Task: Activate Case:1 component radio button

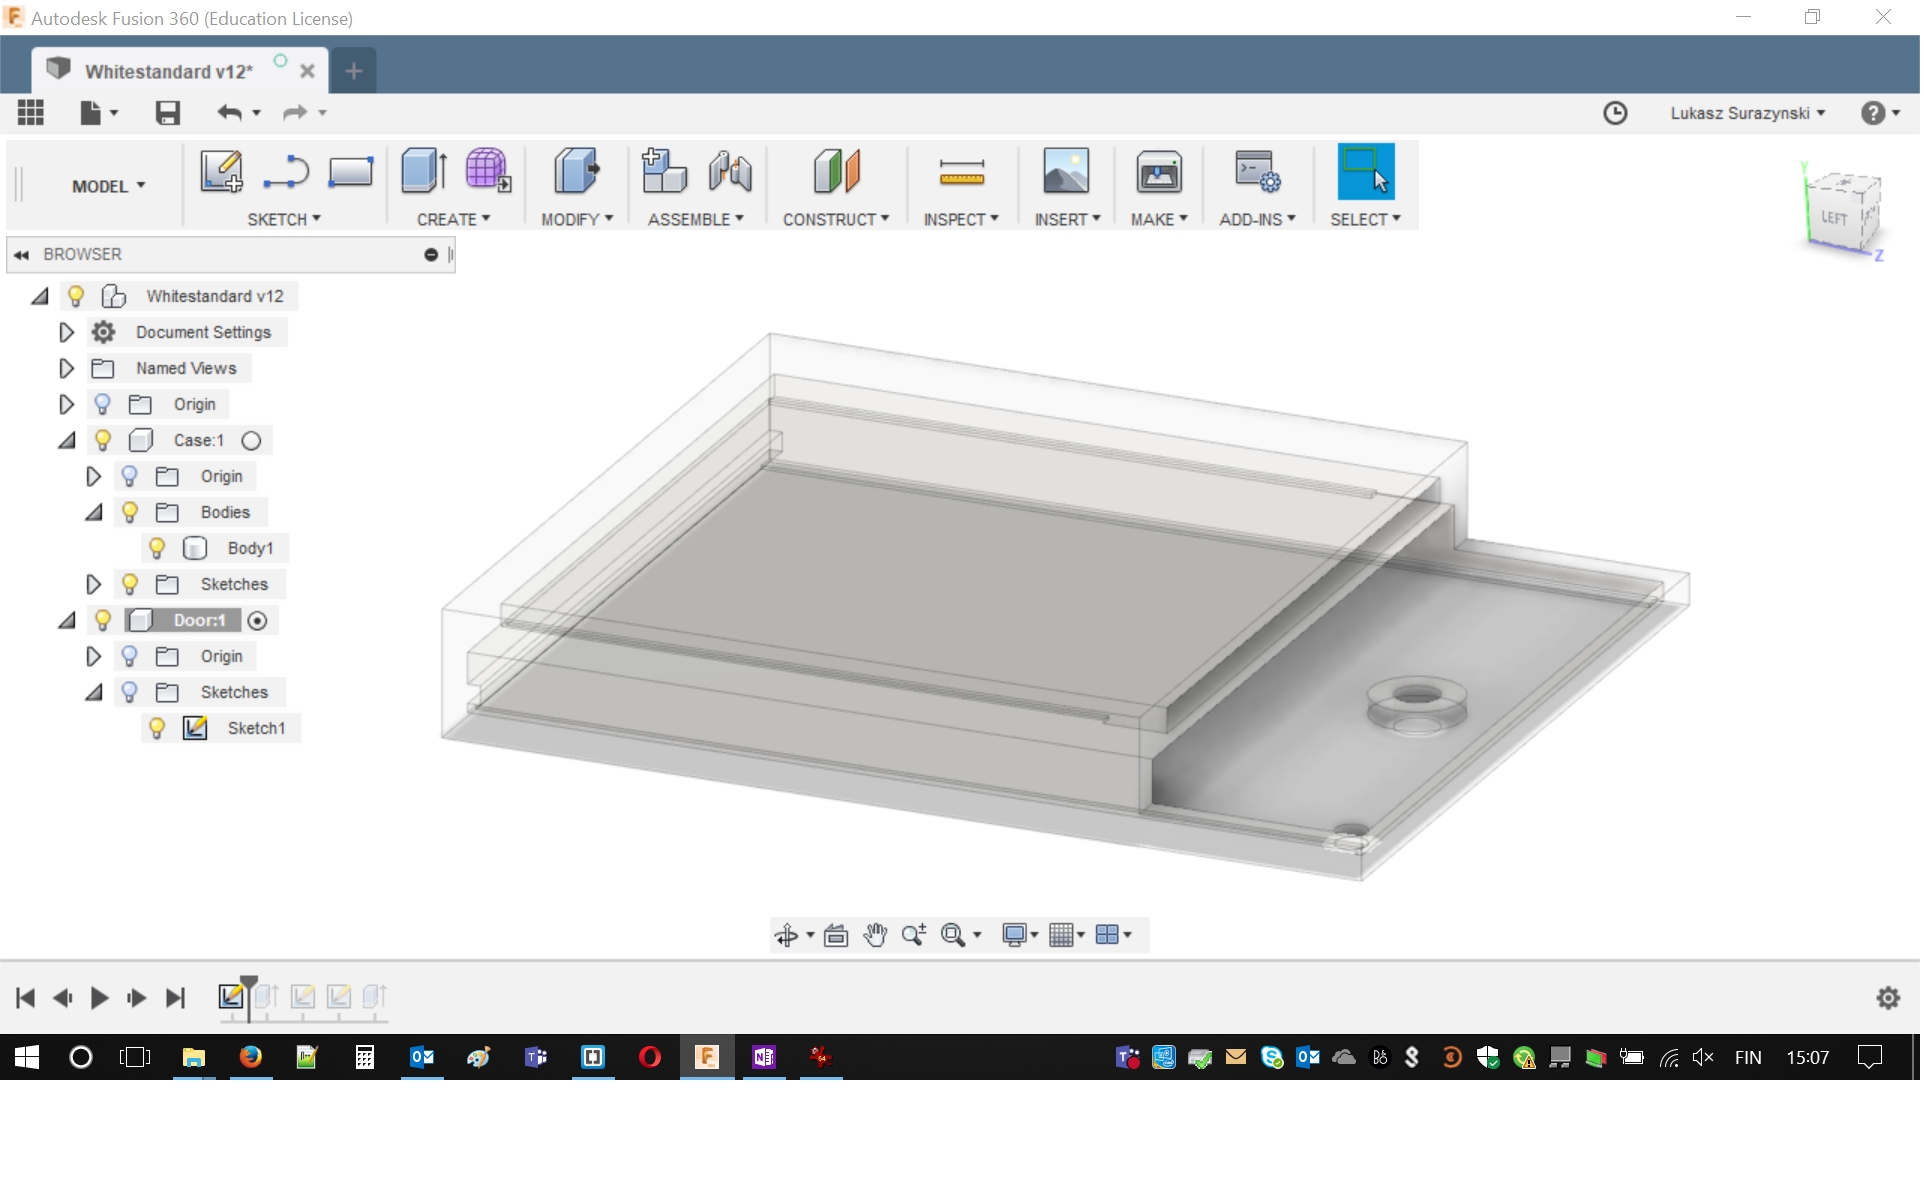Action: (251, 441)
